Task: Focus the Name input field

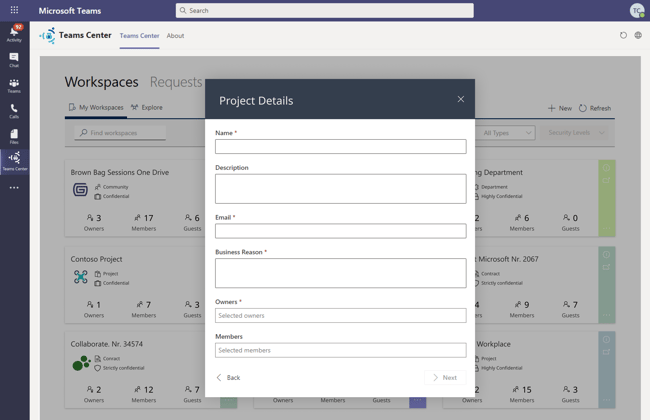Action: point(341,146)
